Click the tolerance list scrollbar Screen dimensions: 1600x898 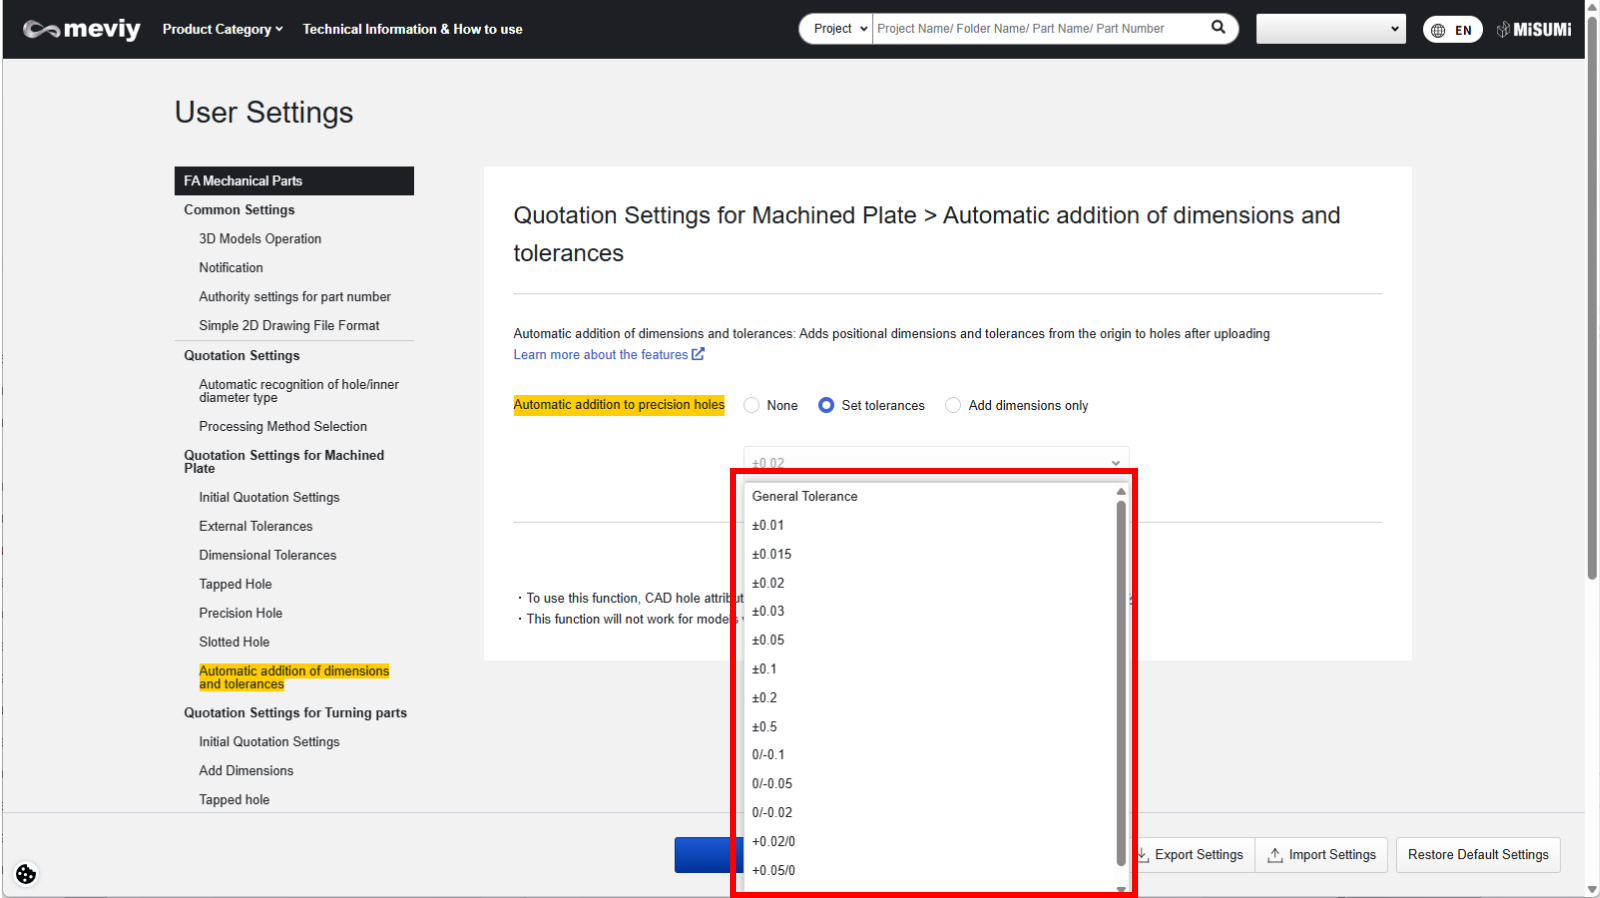click(1121, 680)
